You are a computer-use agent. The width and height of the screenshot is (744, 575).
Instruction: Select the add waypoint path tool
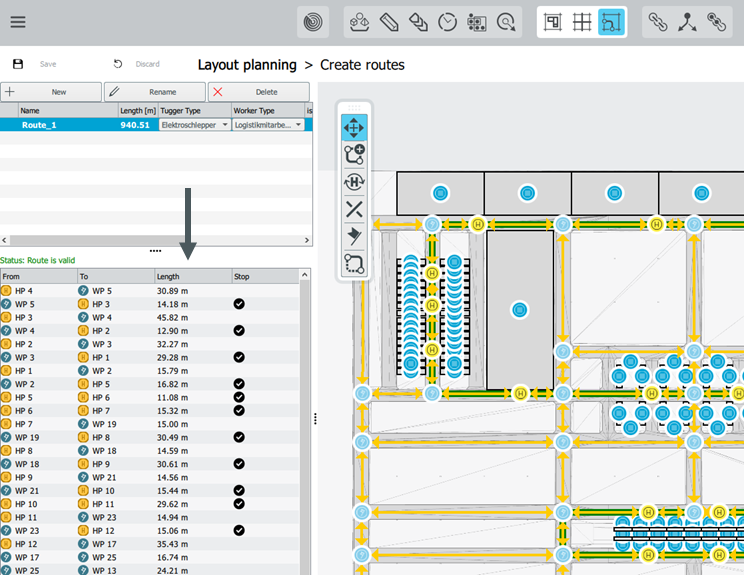pyautogui.click(x=354, y=155)
